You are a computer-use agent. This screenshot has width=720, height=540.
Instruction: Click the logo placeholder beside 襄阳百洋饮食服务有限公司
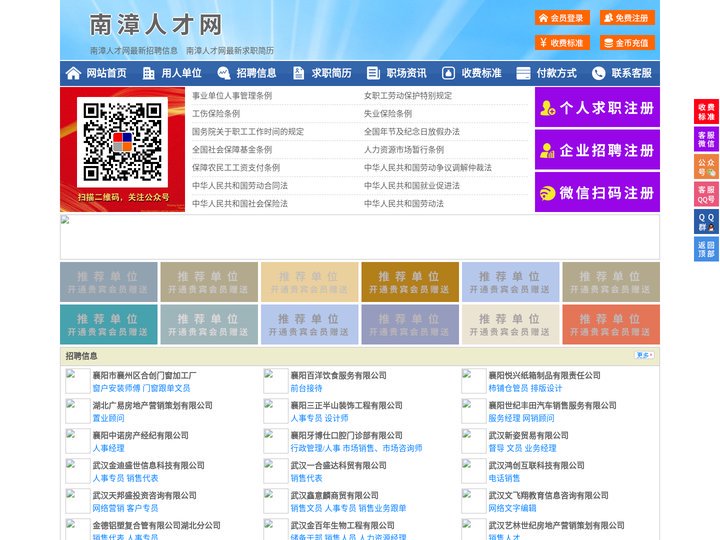(276, 381)
